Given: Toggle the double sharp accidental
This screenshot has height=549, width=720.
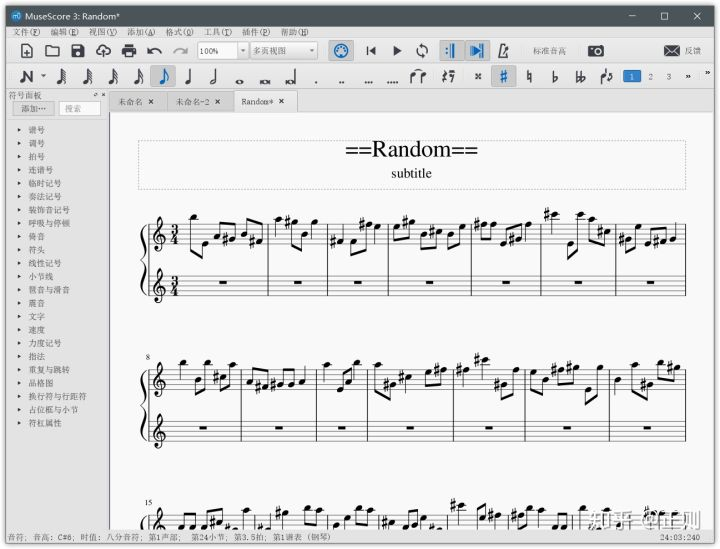Looking at the screenshot, I should pos(478,77).
